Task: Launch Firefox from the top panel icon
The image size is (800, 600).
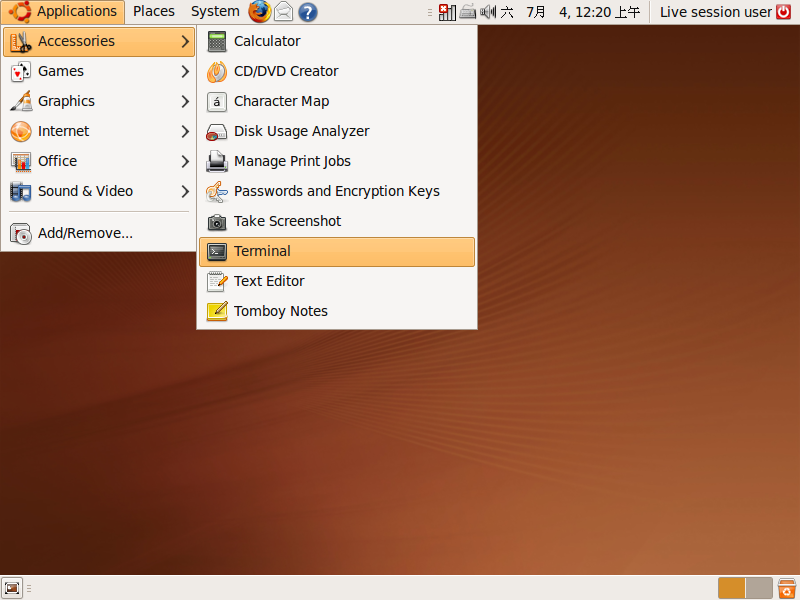Action: point(259,12)
